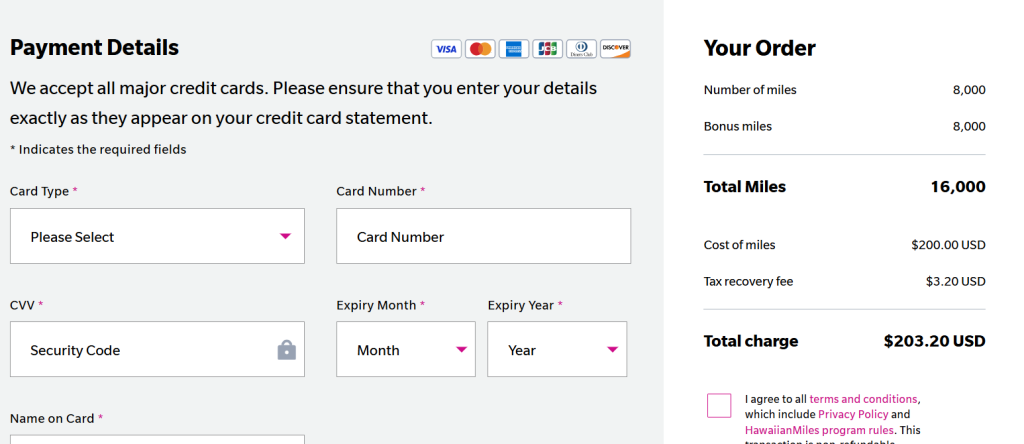
Task: Click the Discover card logo
Action: pyautogui.click(x=615, y=49)
